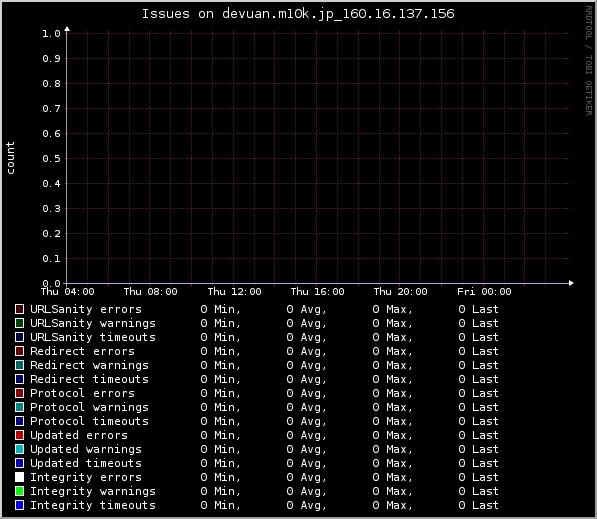Screen dimensions: 597x519
Task: Click the Redirect warnings teal swatch
Action: pyautogui.click(x=19, y=365)
